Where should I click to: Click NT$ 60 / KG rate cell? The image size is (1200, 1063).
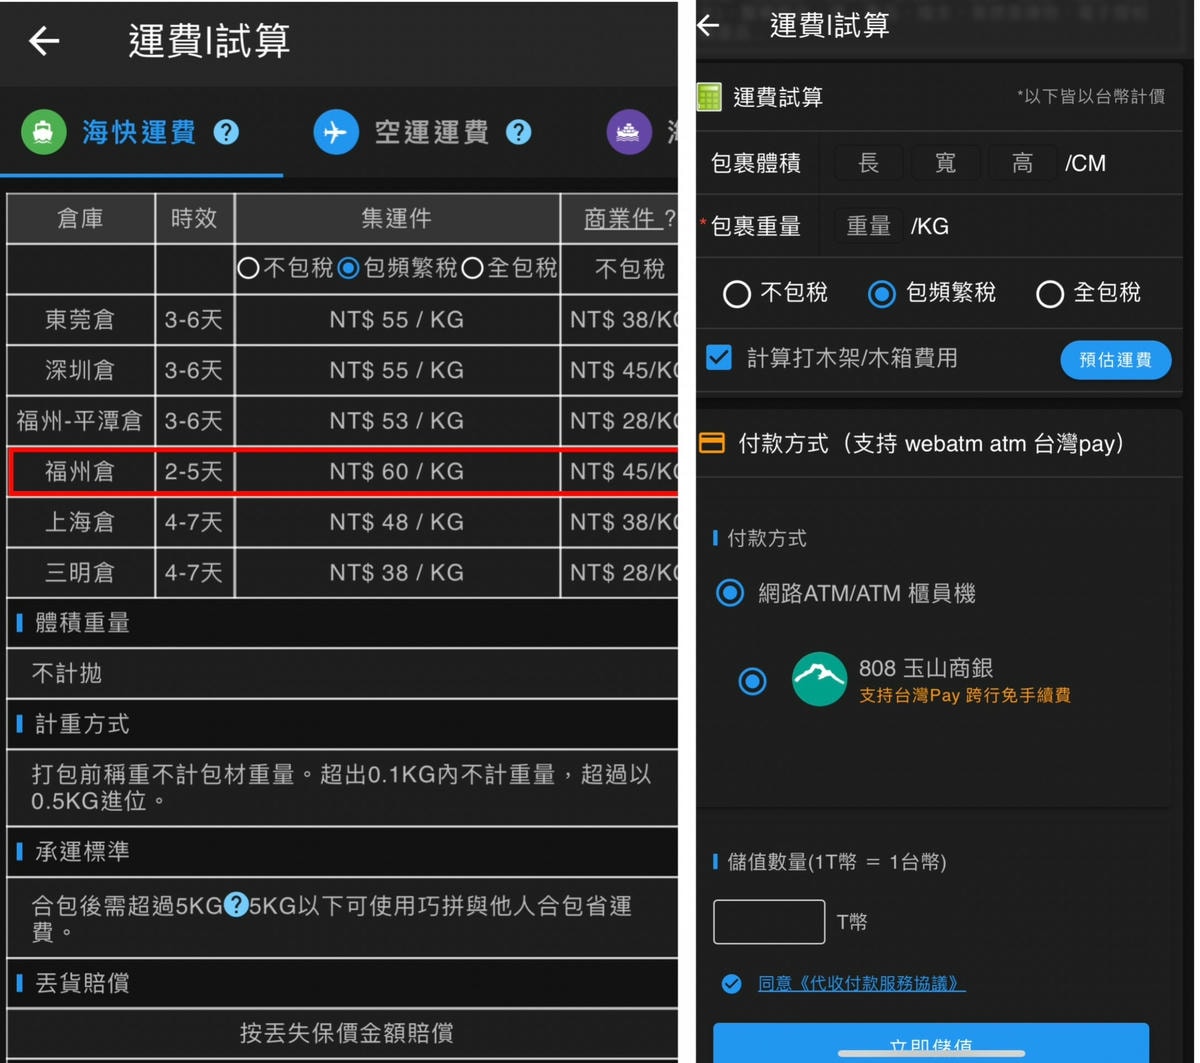[397, 472]
